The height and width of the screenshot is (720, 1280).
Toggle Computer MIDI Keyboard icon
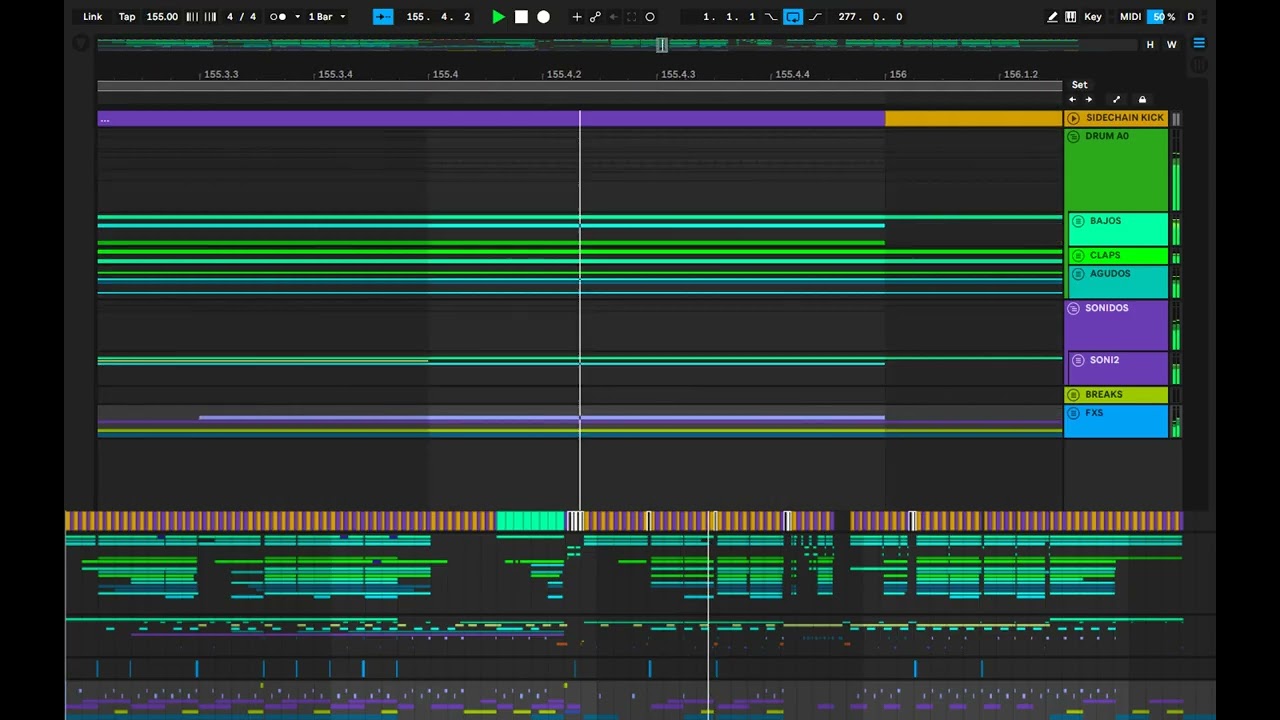[x=1070, y=17]
